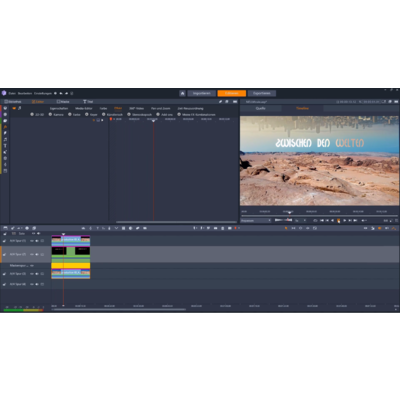400x400 pixels.
Task: Open the preview mode dropdown below the player
Action: (256, 220)
